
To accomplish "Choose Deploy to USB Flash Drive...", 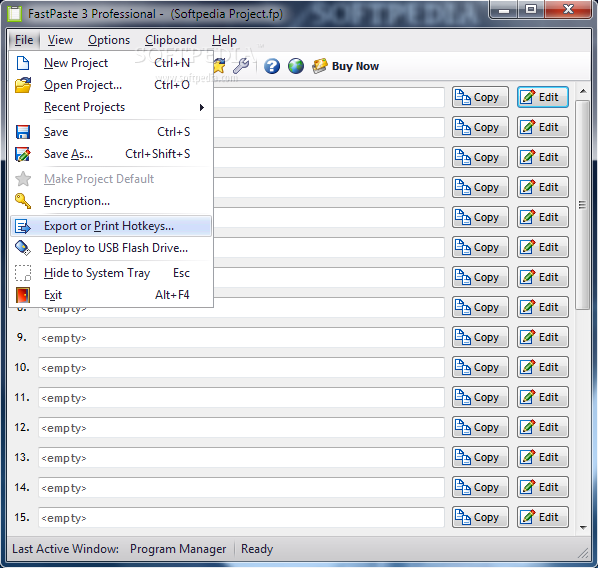I will point(111,248).
